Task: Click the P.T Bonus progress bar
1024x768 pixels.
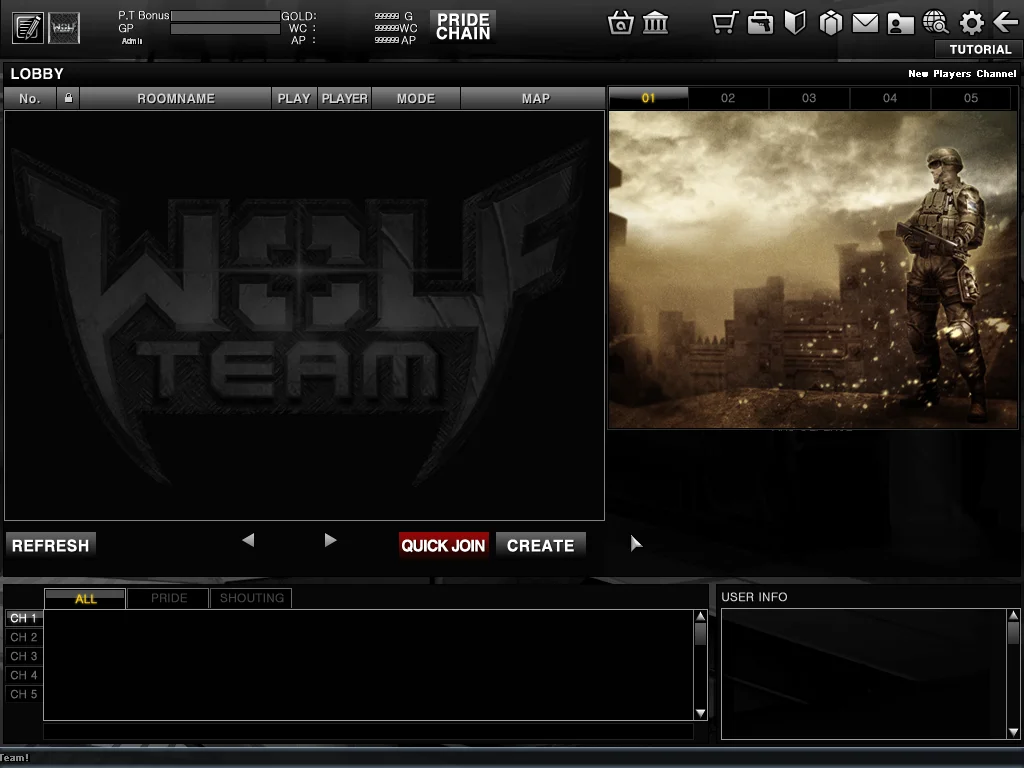Action: coord(225,16)
